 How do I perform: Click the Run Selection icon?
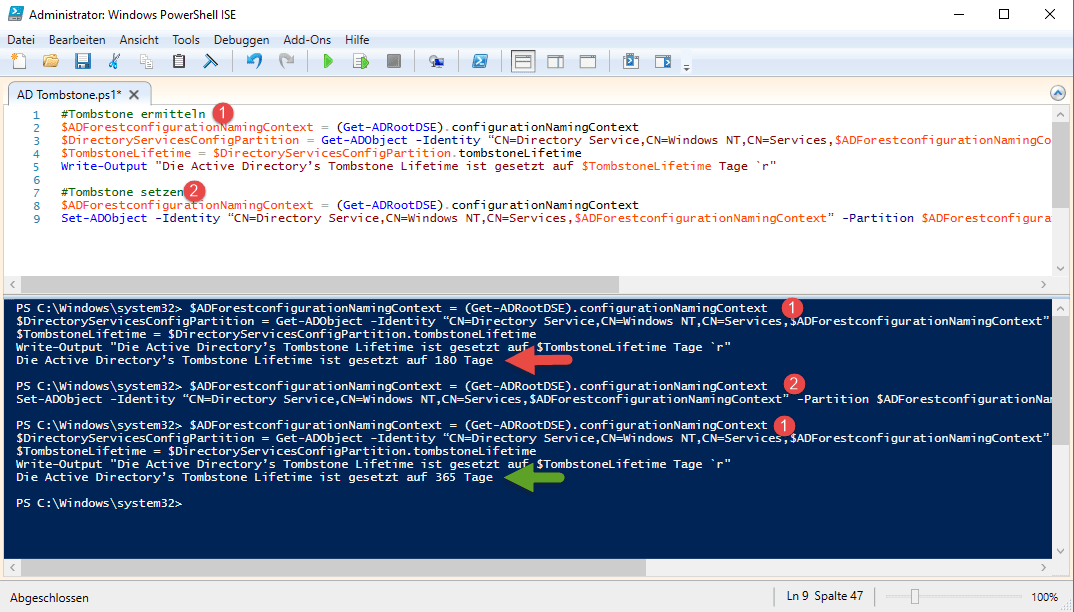[361, 62]
